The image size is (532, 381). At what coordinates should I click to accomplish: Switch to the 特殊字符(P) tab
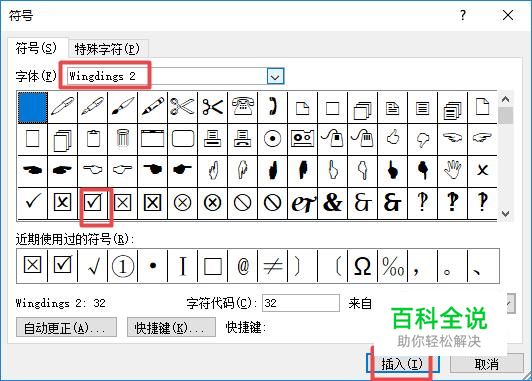(107, 49)
